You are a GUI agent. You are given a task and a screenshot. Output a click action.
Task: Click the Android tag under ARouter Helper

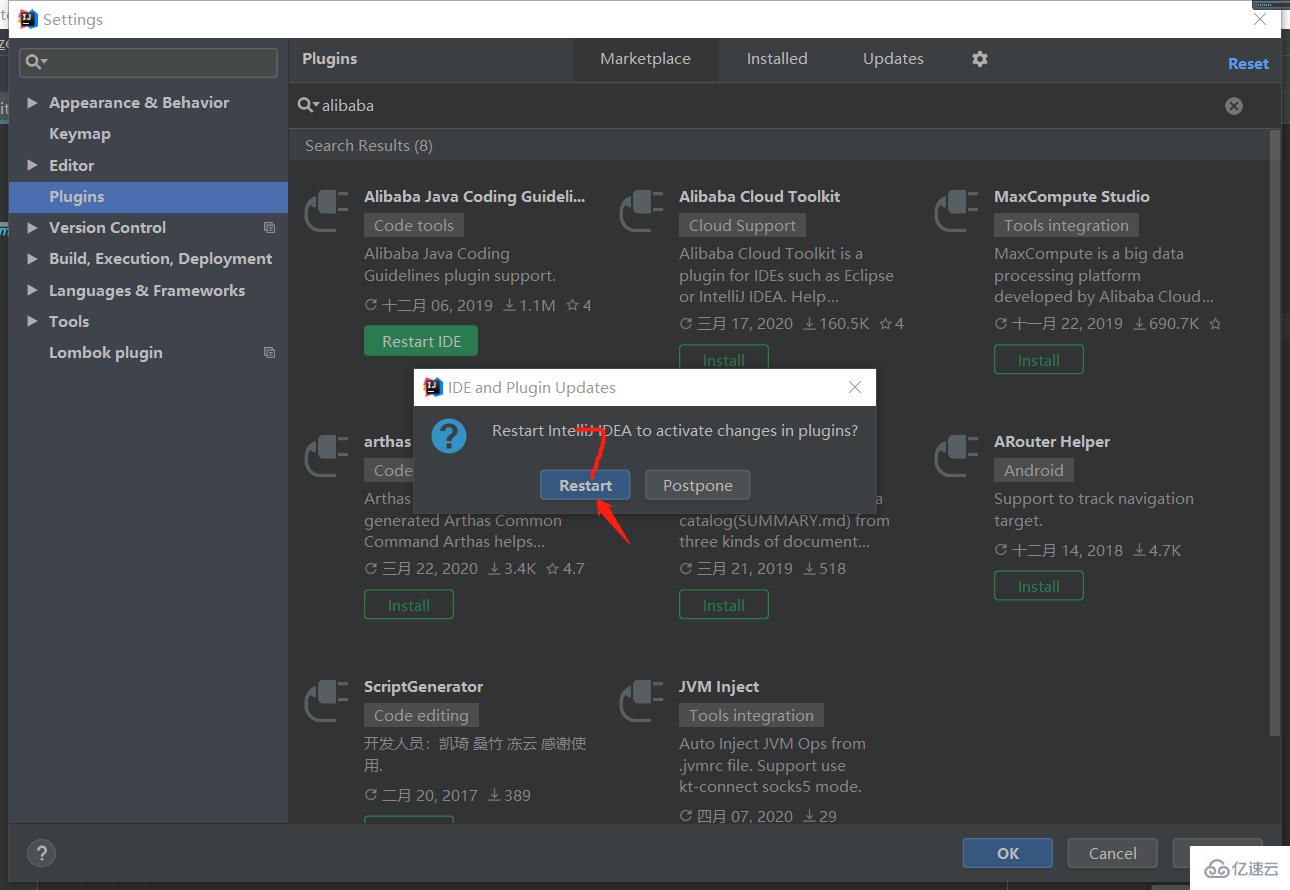tap(1034, 470)
